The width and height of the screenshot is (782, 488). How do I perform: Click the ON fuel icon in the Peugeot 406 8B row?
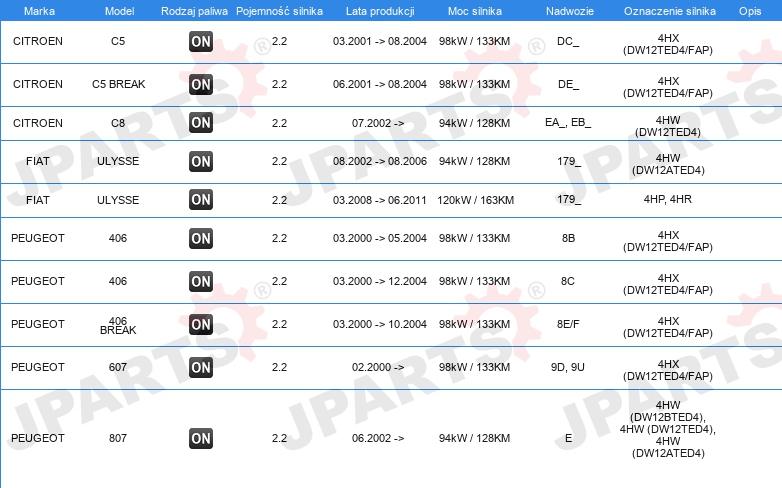tap(201, 239)
